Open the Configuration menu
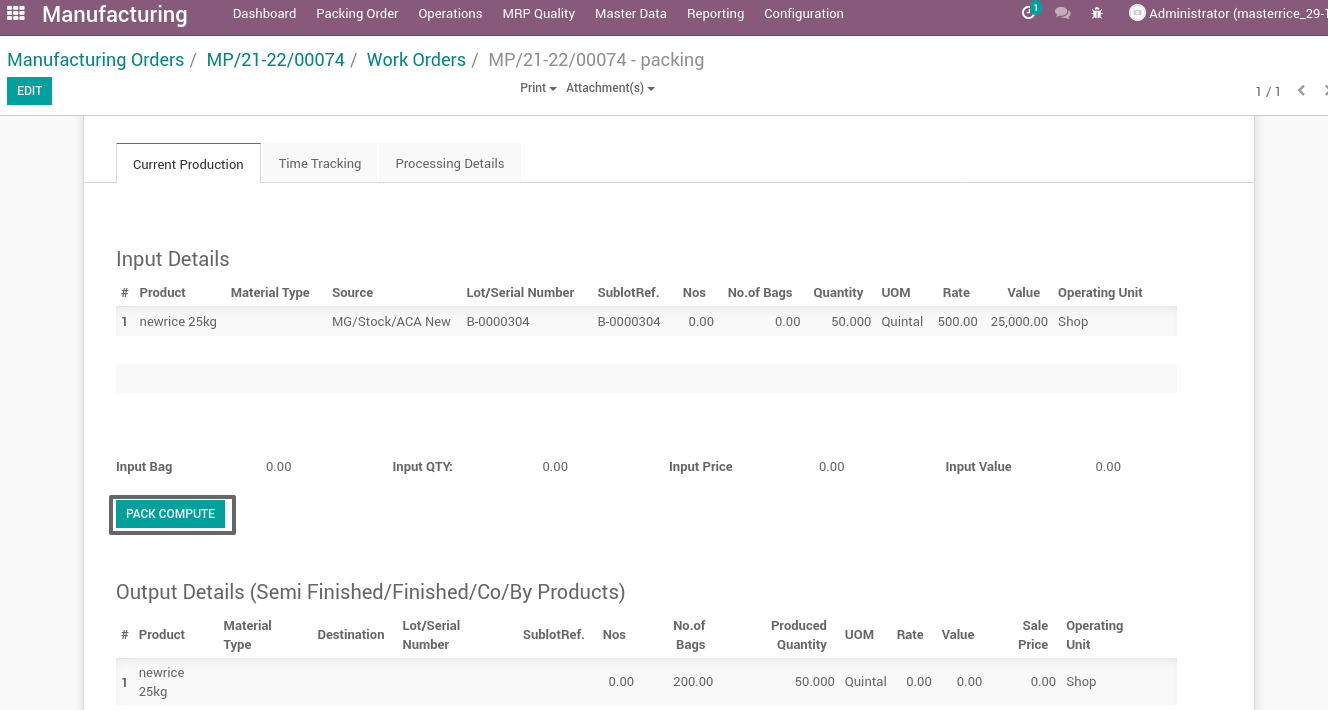1328x710 pixels. (x=804, y=13)
